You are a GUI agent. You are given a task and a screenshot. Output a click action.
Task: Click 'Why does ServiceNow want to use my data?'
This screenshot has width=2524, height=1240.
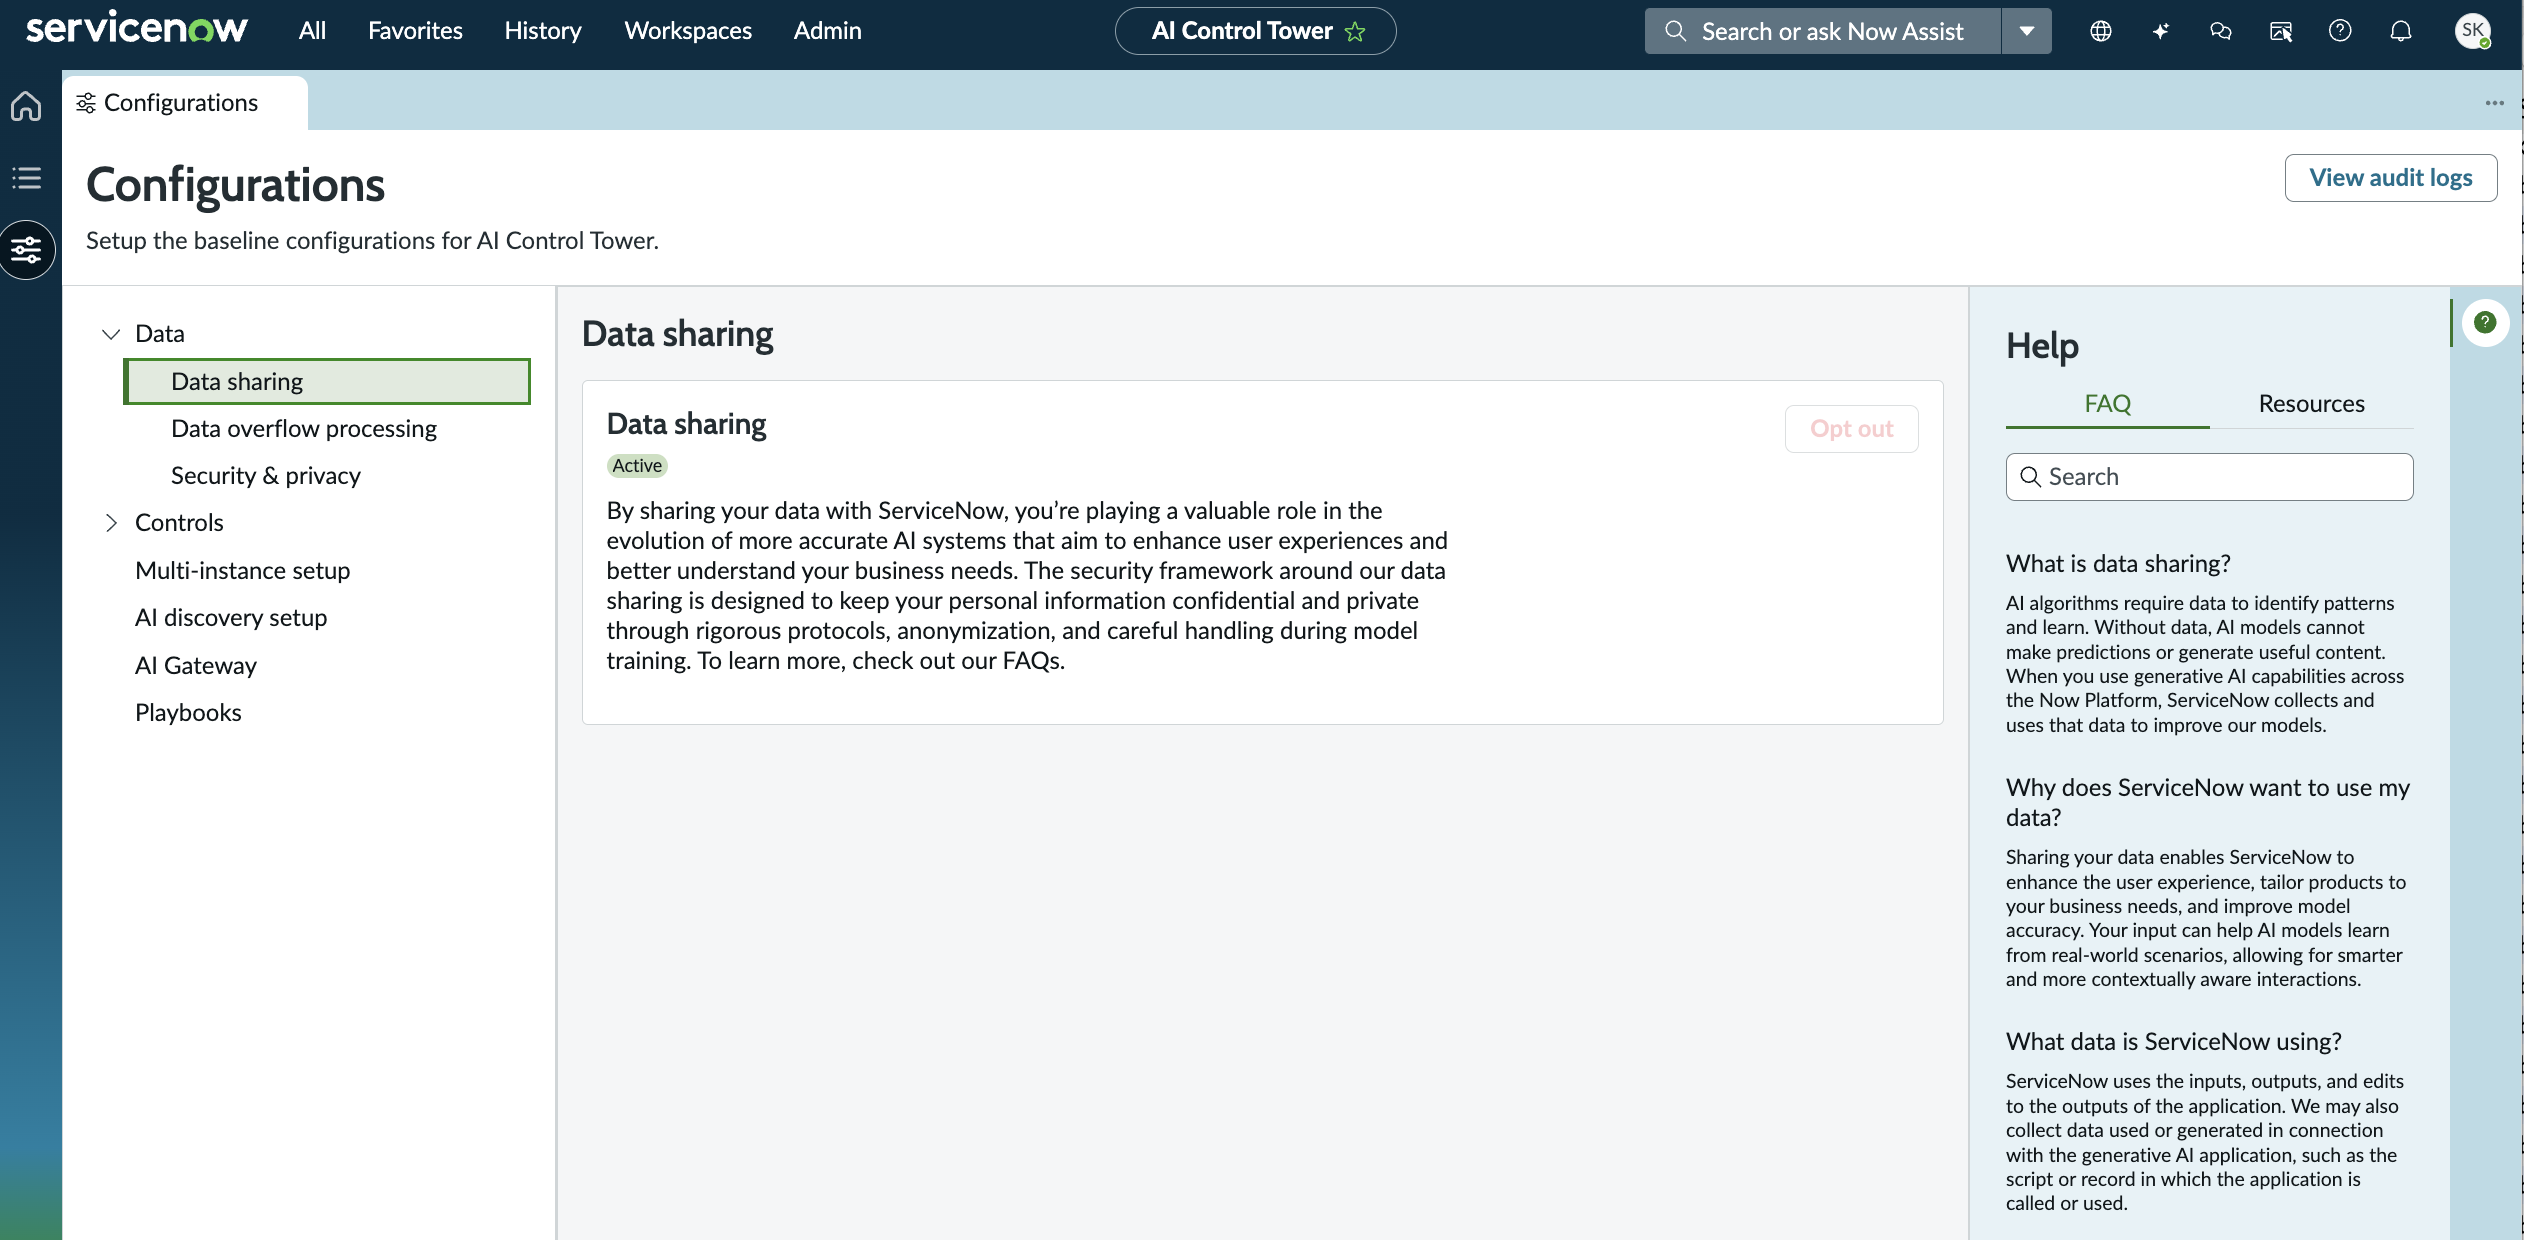[x=2208, y=802]
